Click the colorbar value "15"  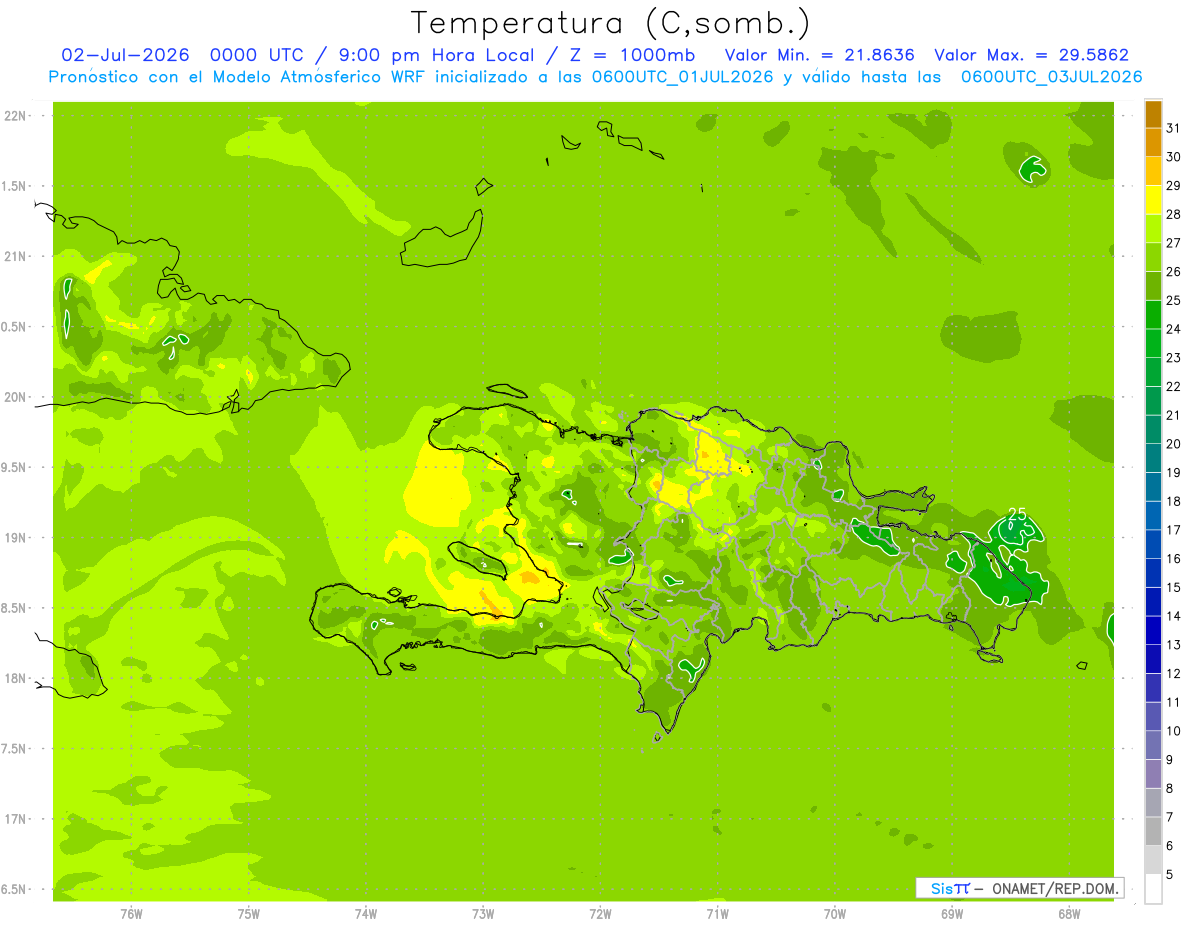point(1173,587)
